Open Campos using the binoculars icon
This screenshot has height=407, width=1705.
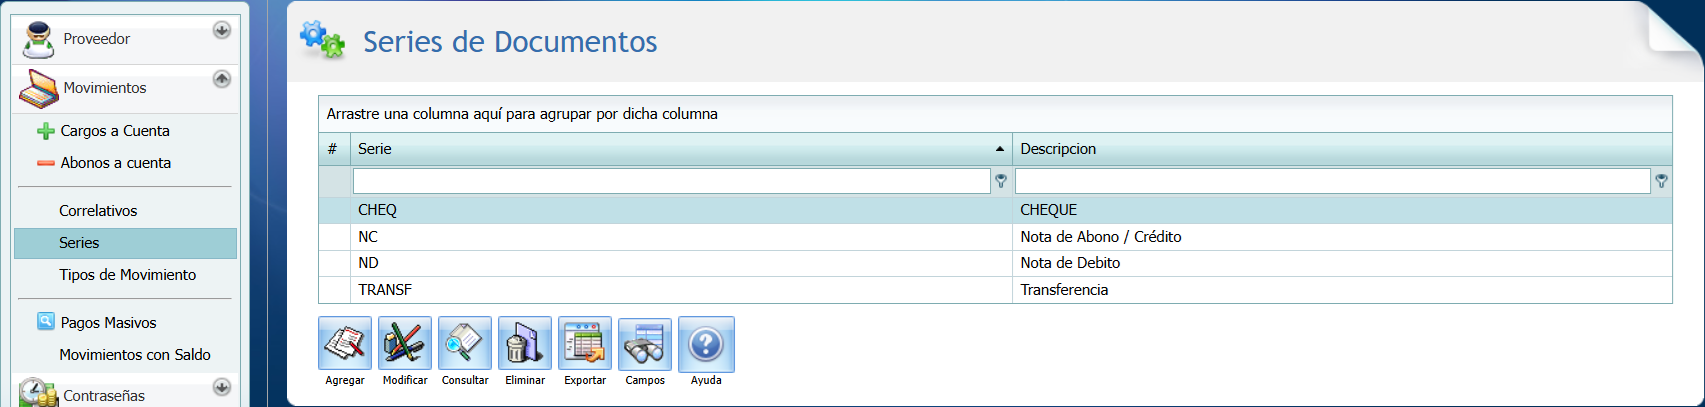(645, 344)
